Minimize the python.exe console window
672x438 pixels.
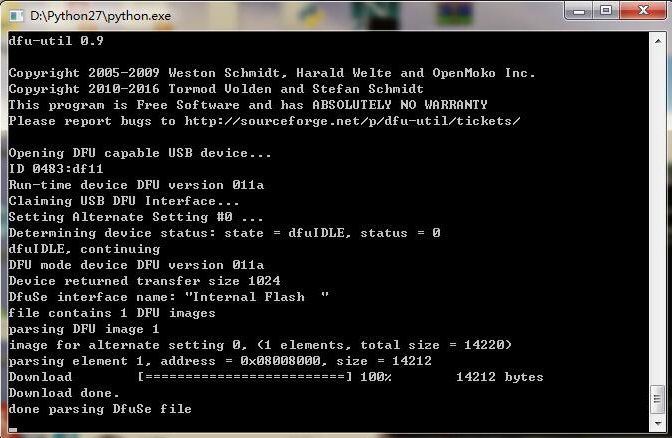(x=579, y=10)
